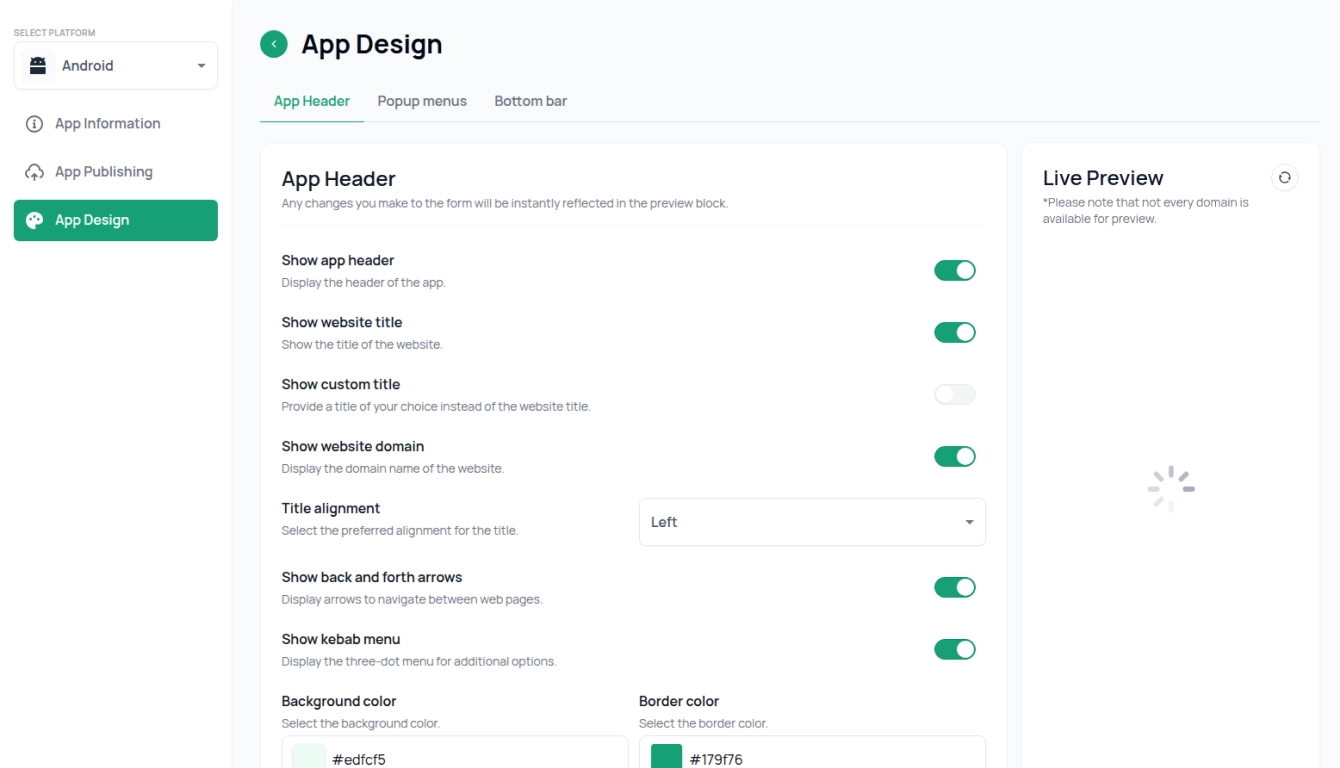Click the App Design palette icon
The height and width of the screenshot is (768, 1340).
click(x=34, y=220)
